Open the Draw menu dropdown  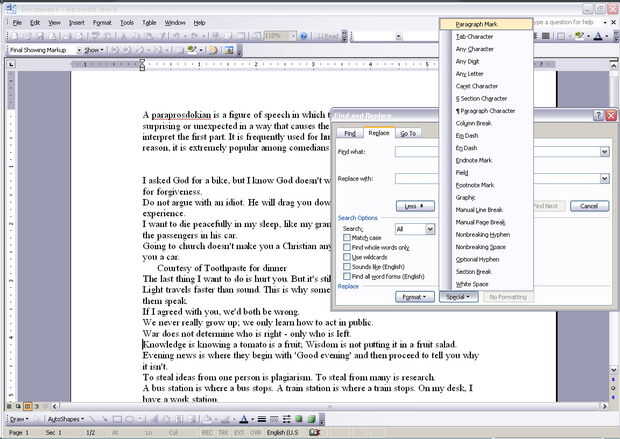18,419
